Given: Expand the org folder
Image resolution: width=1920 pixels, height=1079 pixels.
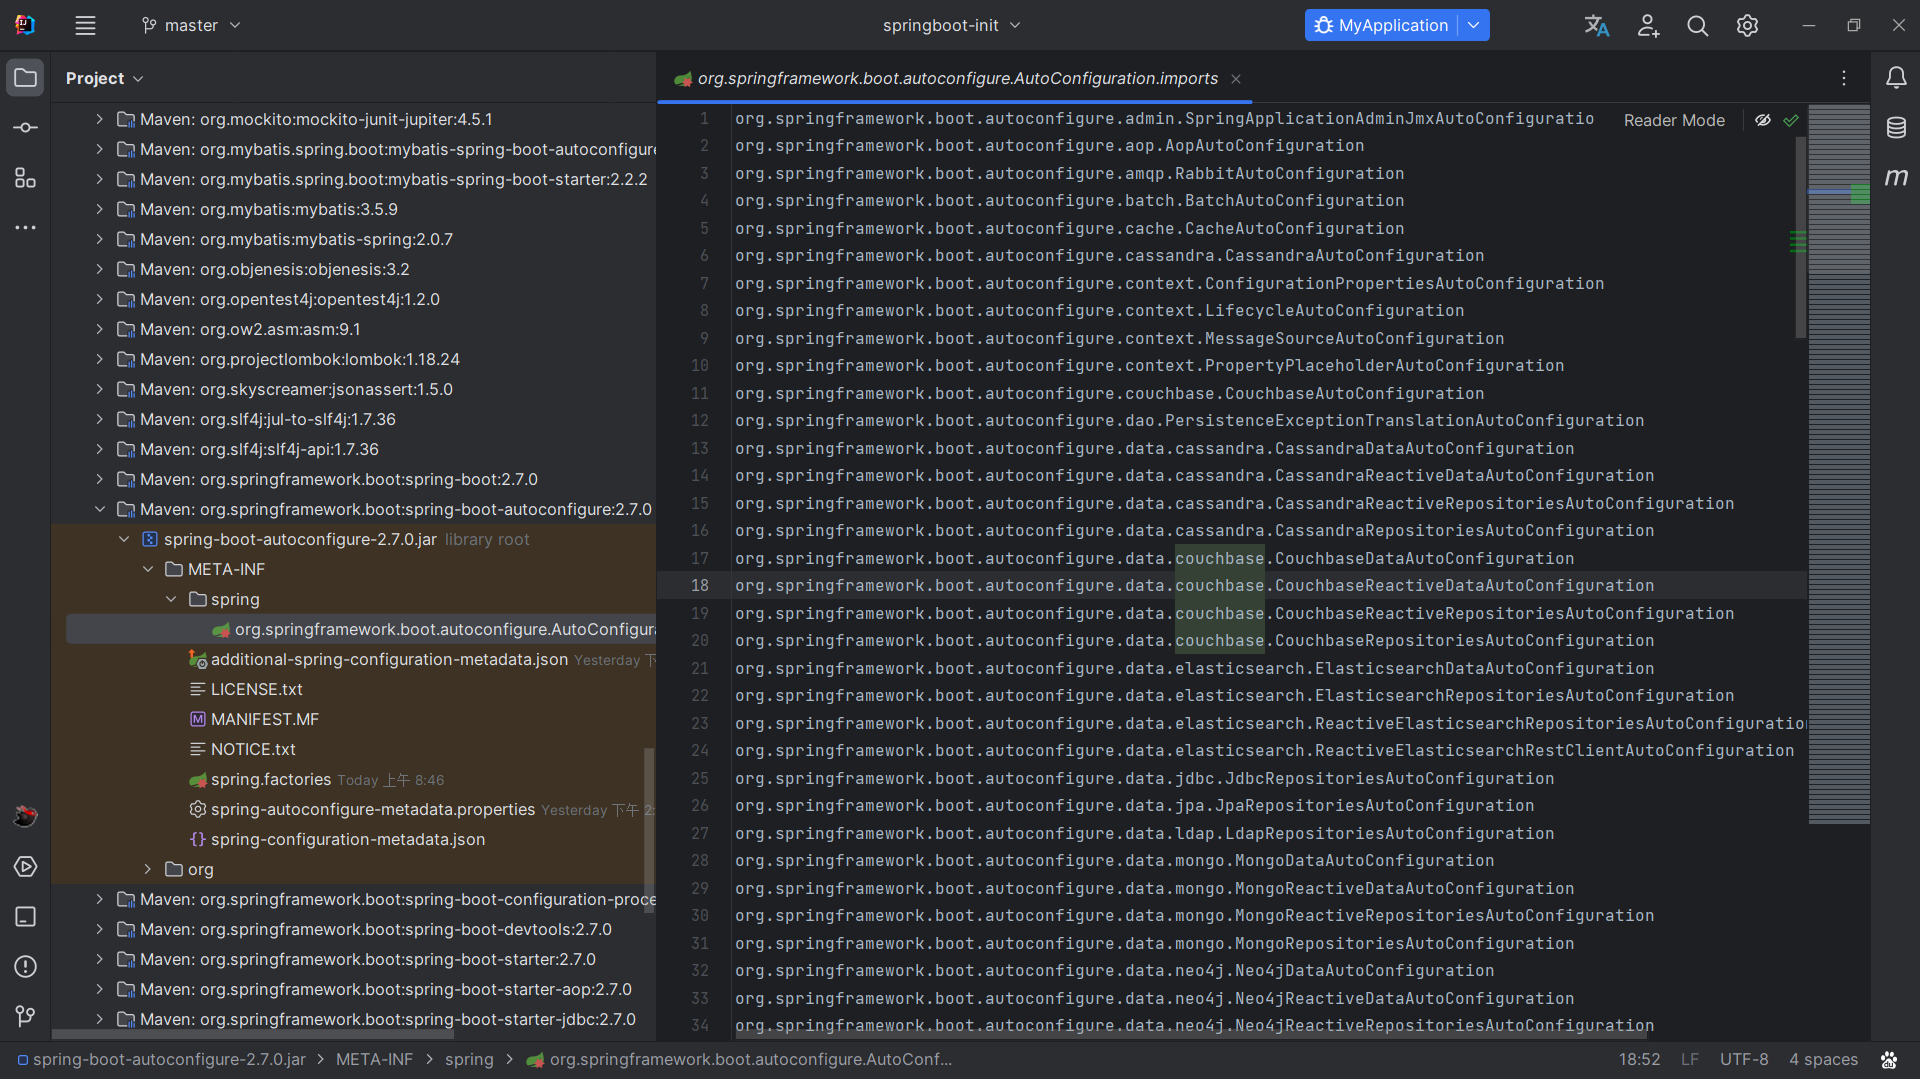Looking at the screenshot, I should (x=148, y=869).
